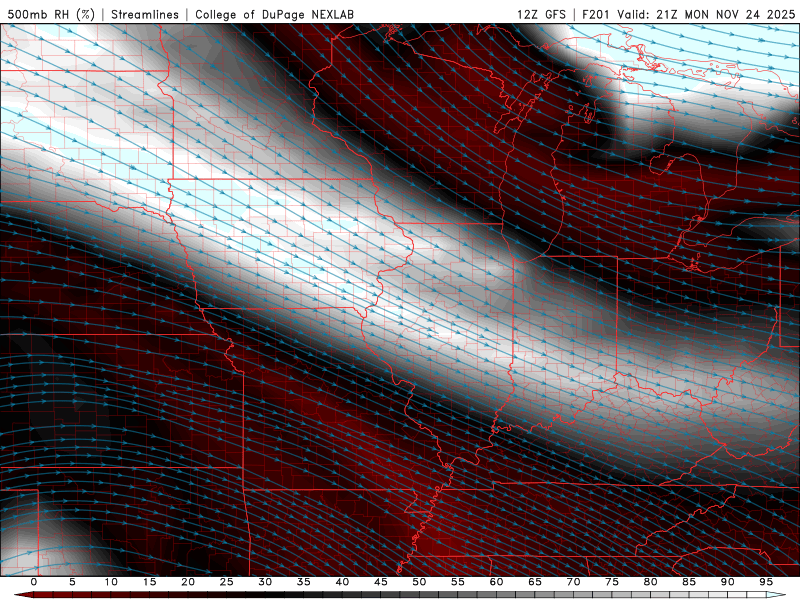Click the colorbar label '55'
The height and width of the screenshot is (600, 800).
[458, 582]
